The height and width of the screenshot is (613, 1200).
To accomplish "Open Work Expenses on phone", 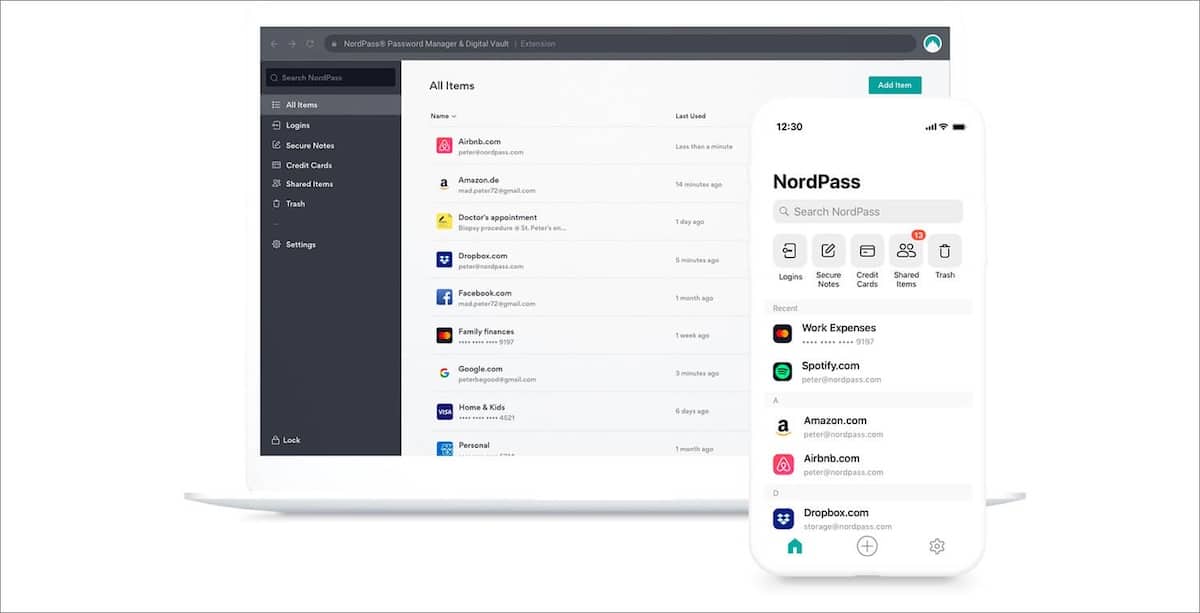I will [x=868, y=334].
